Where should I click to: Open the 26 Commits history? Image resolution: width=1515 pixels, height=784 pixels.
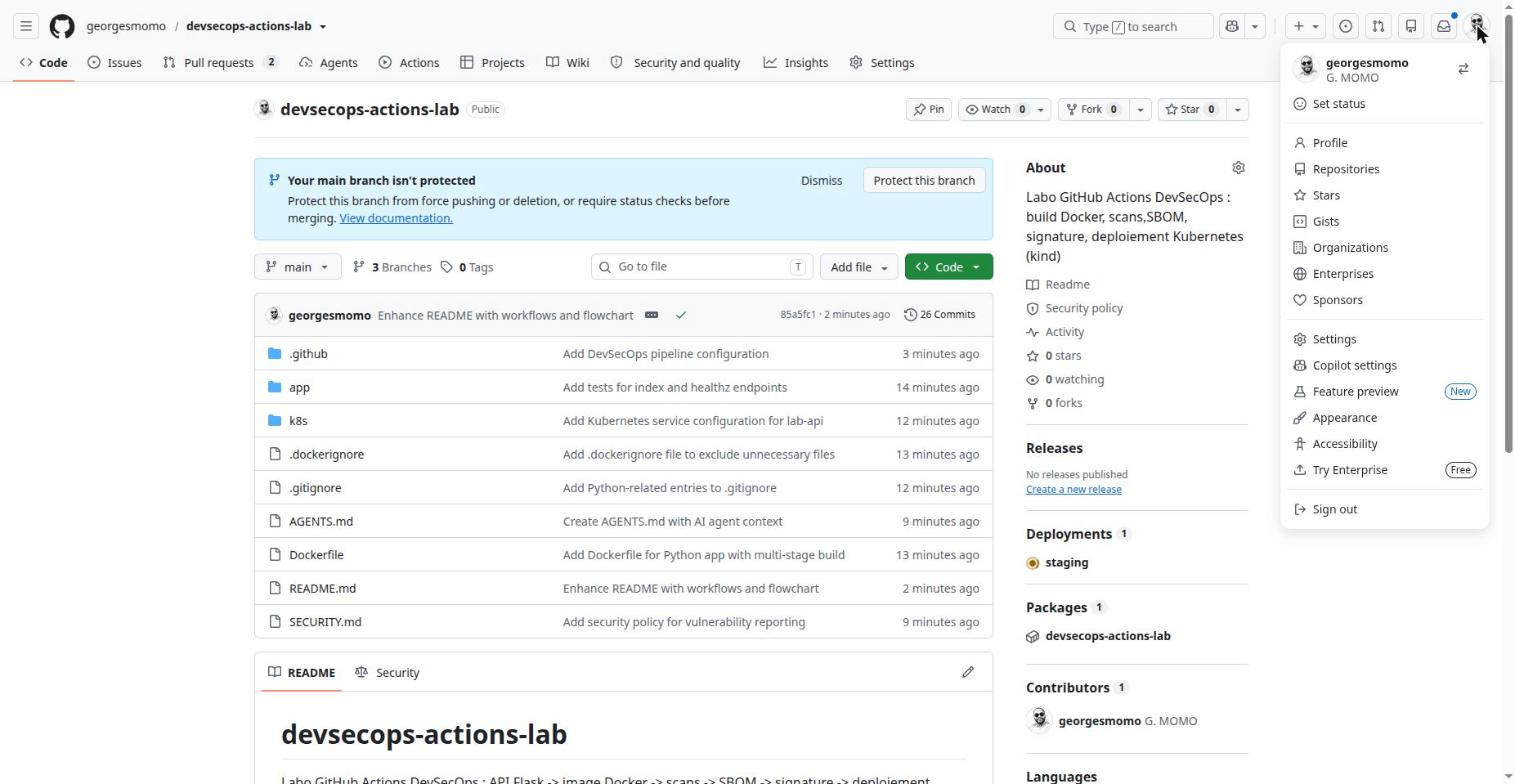(940, 315)
